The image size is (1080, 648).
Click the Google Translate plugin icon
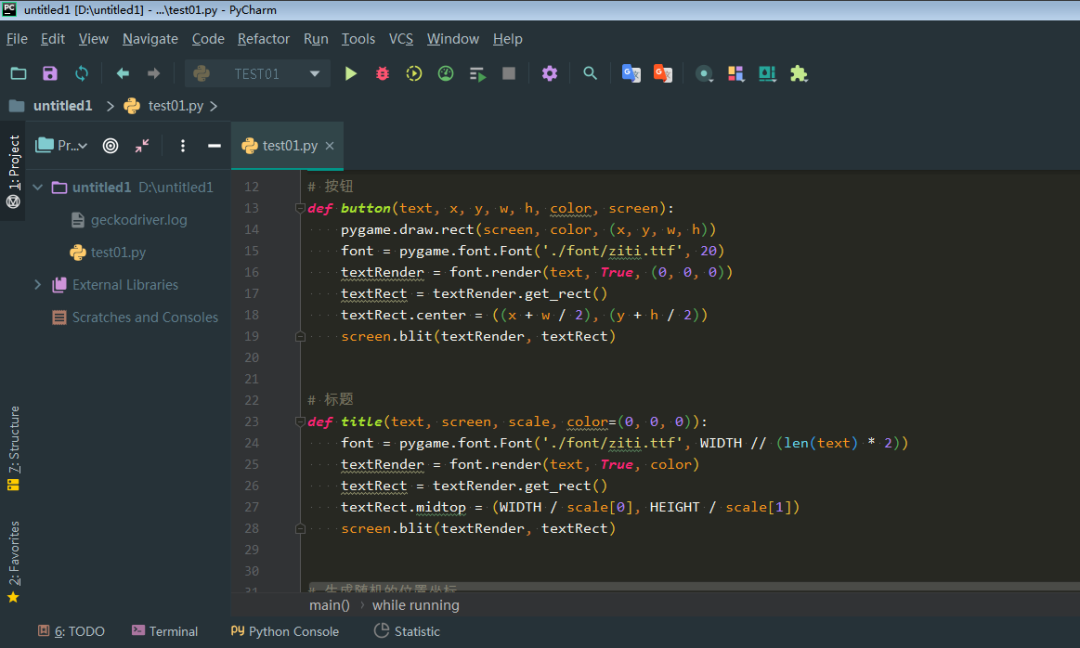tap(631, 73)
